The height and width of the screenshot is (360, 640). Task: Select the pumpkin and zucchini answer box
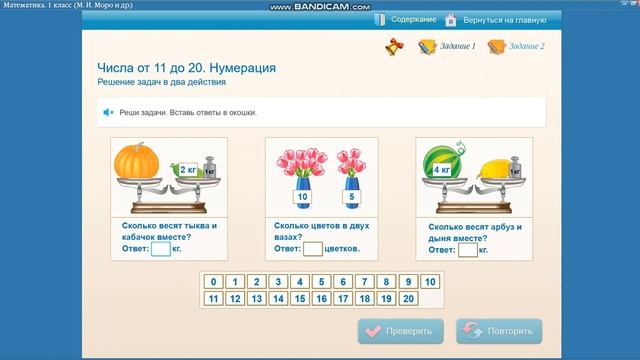click(x=161, y=249)
